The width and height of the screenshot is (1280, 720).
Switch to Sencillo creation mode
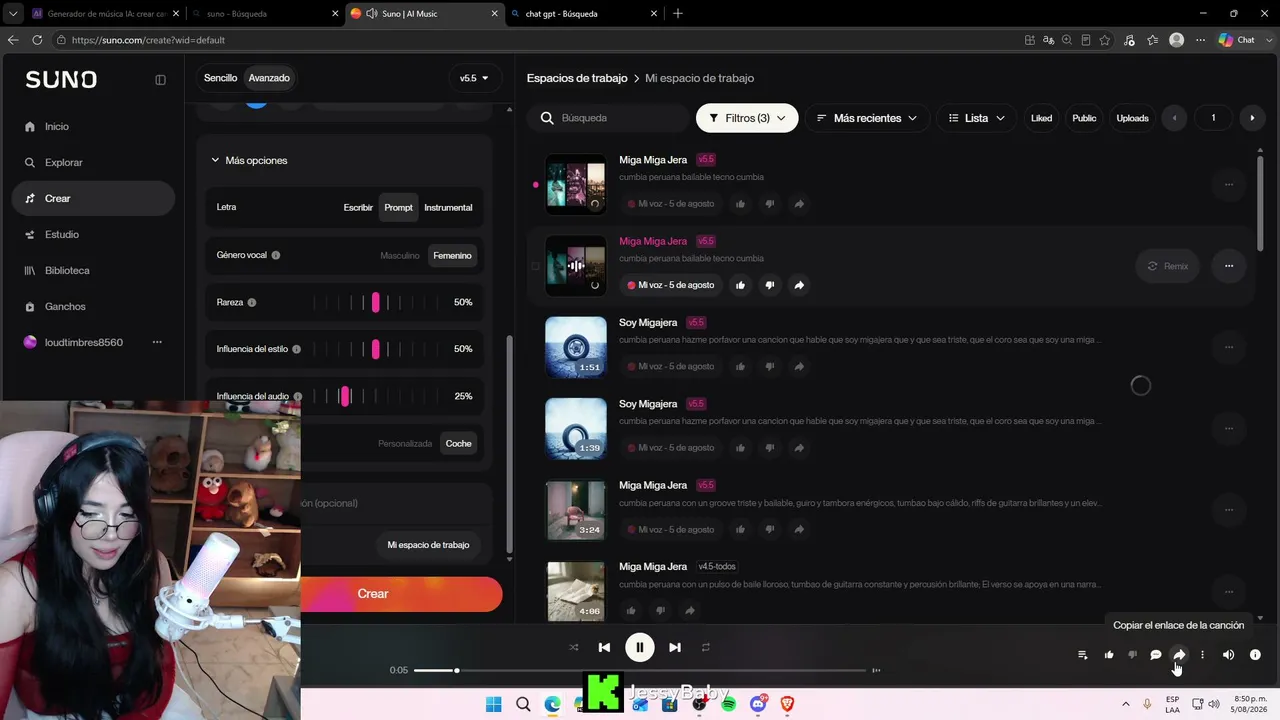click(221, 78)
